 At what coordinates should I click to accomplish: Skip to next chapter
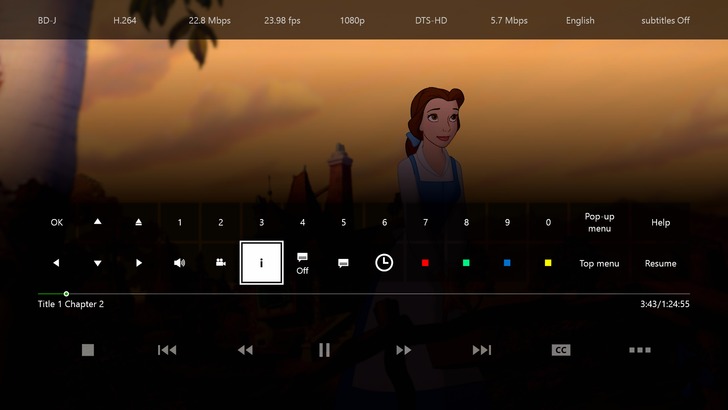(x=481, y=350)
